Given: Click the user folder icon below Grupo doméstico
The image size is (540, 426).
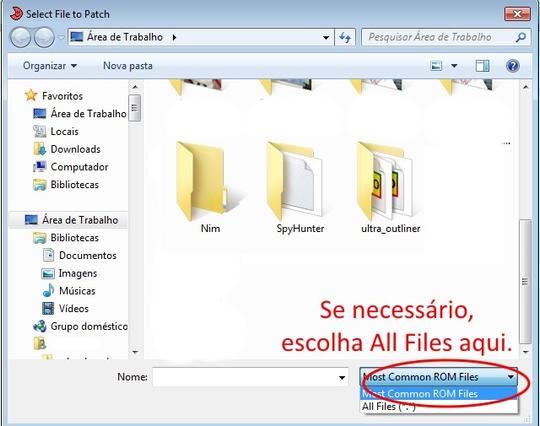Looking at the screenshot, I should (x=40, y=343).
